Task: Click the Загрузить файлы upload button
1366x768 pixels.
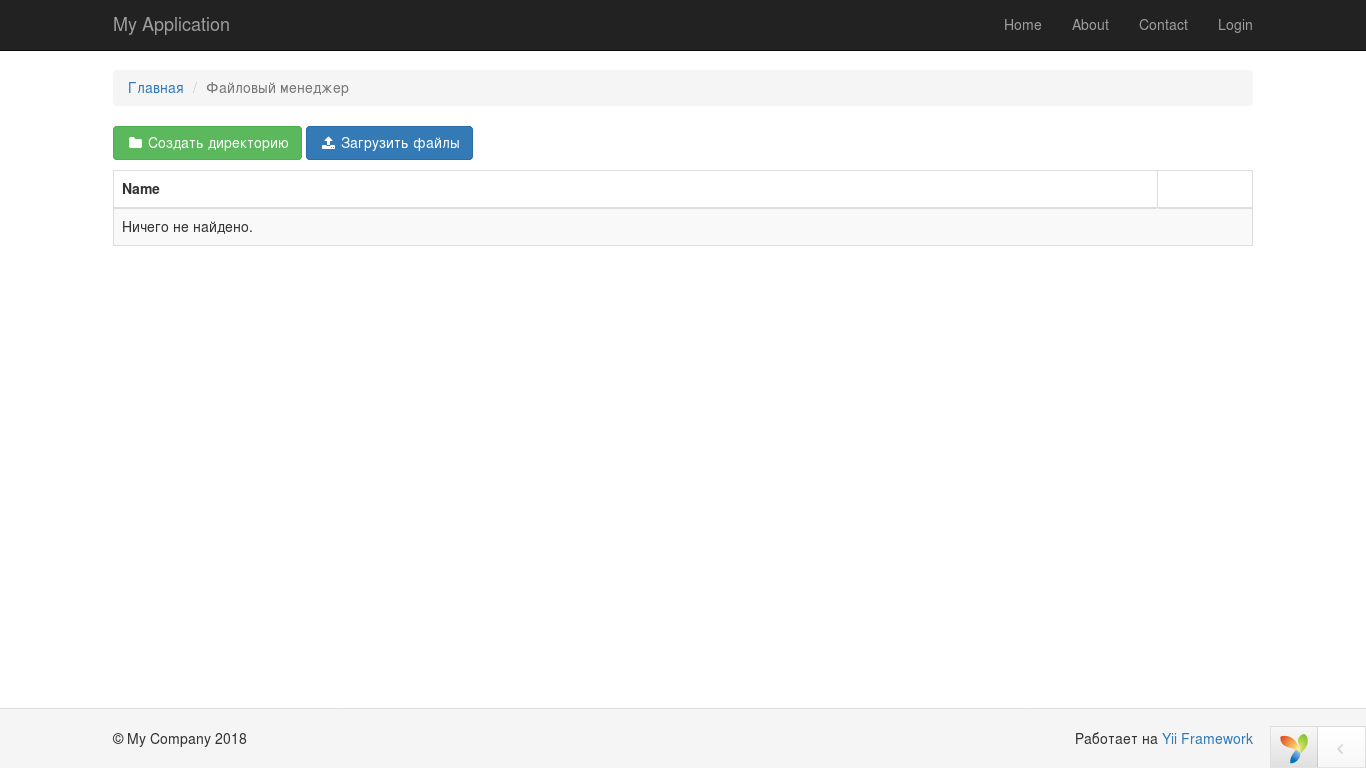Action: [x=389, y=143]
